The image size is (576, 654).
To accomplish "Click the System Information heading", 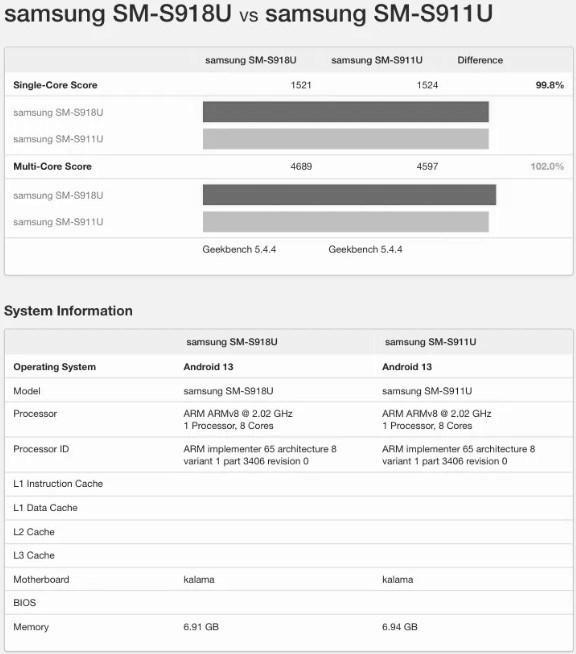I will (68, 311).
